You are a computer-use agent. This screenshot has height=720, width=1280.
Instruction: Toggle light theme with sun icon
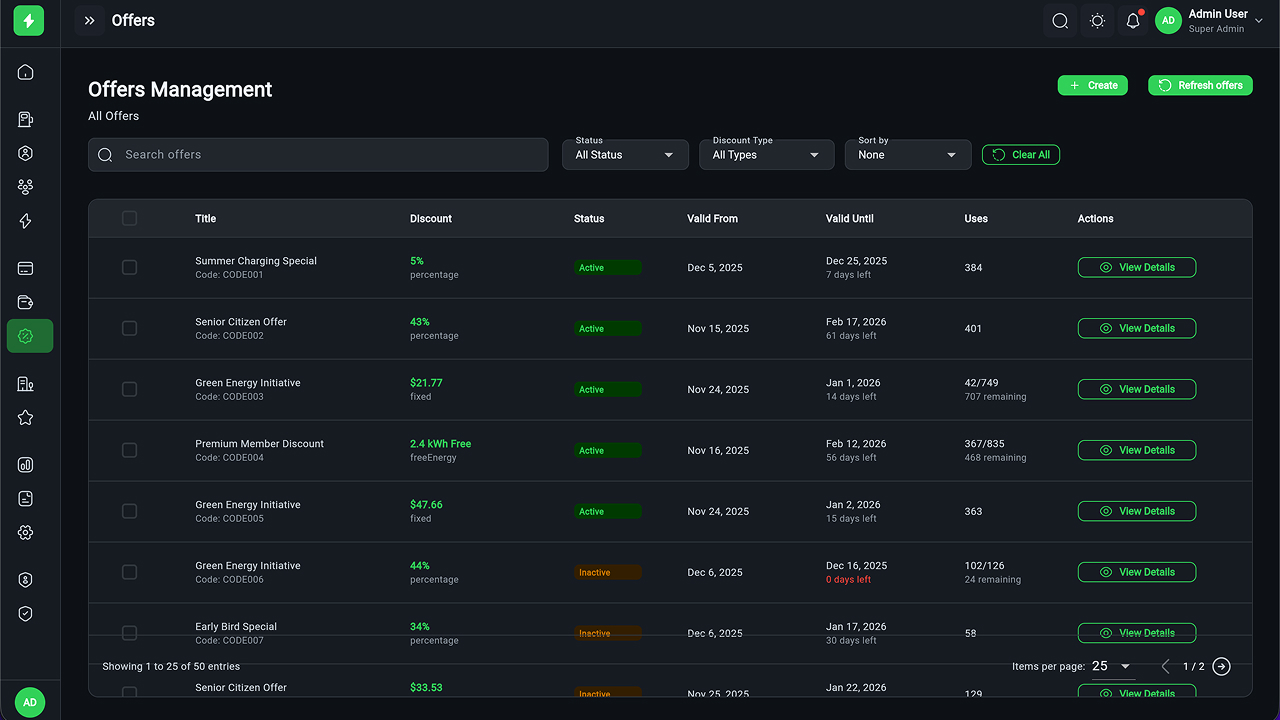coord(1097,21)
